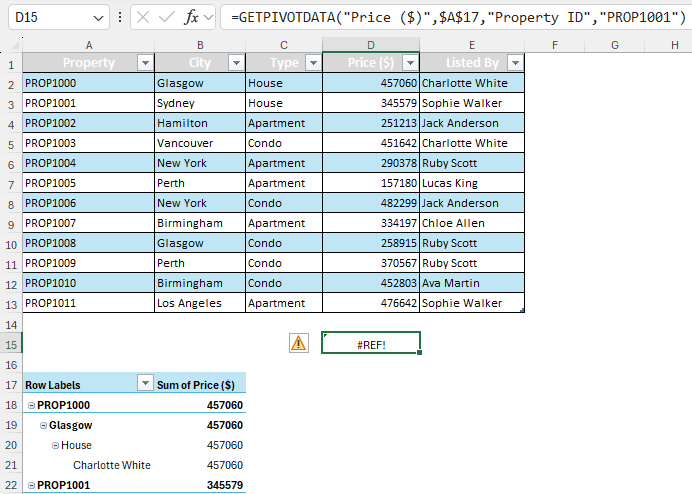Open the Property column filter dropdown
The width and height of the screenshot is (692, 494).
click(145, 63)
